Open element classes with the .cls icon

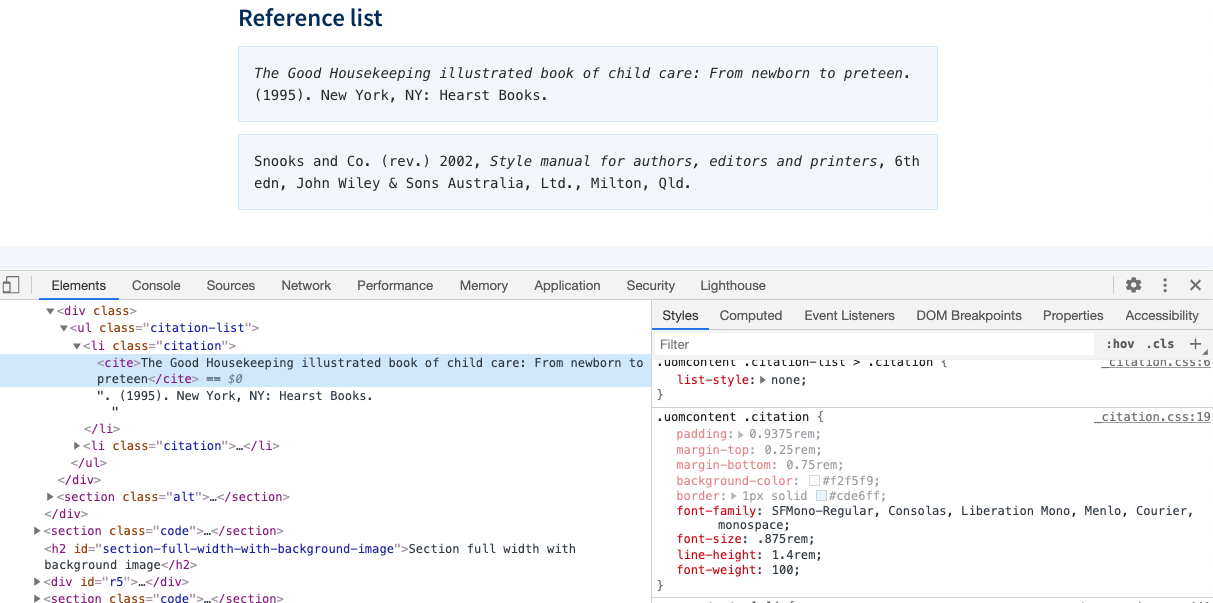point(1162,343)
